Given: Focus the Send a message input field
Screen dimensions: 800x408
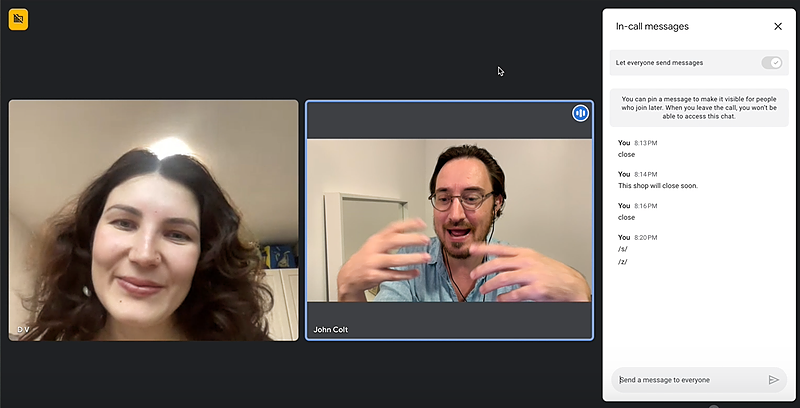Looking at the screenshot, I should (x=690, y=380).
